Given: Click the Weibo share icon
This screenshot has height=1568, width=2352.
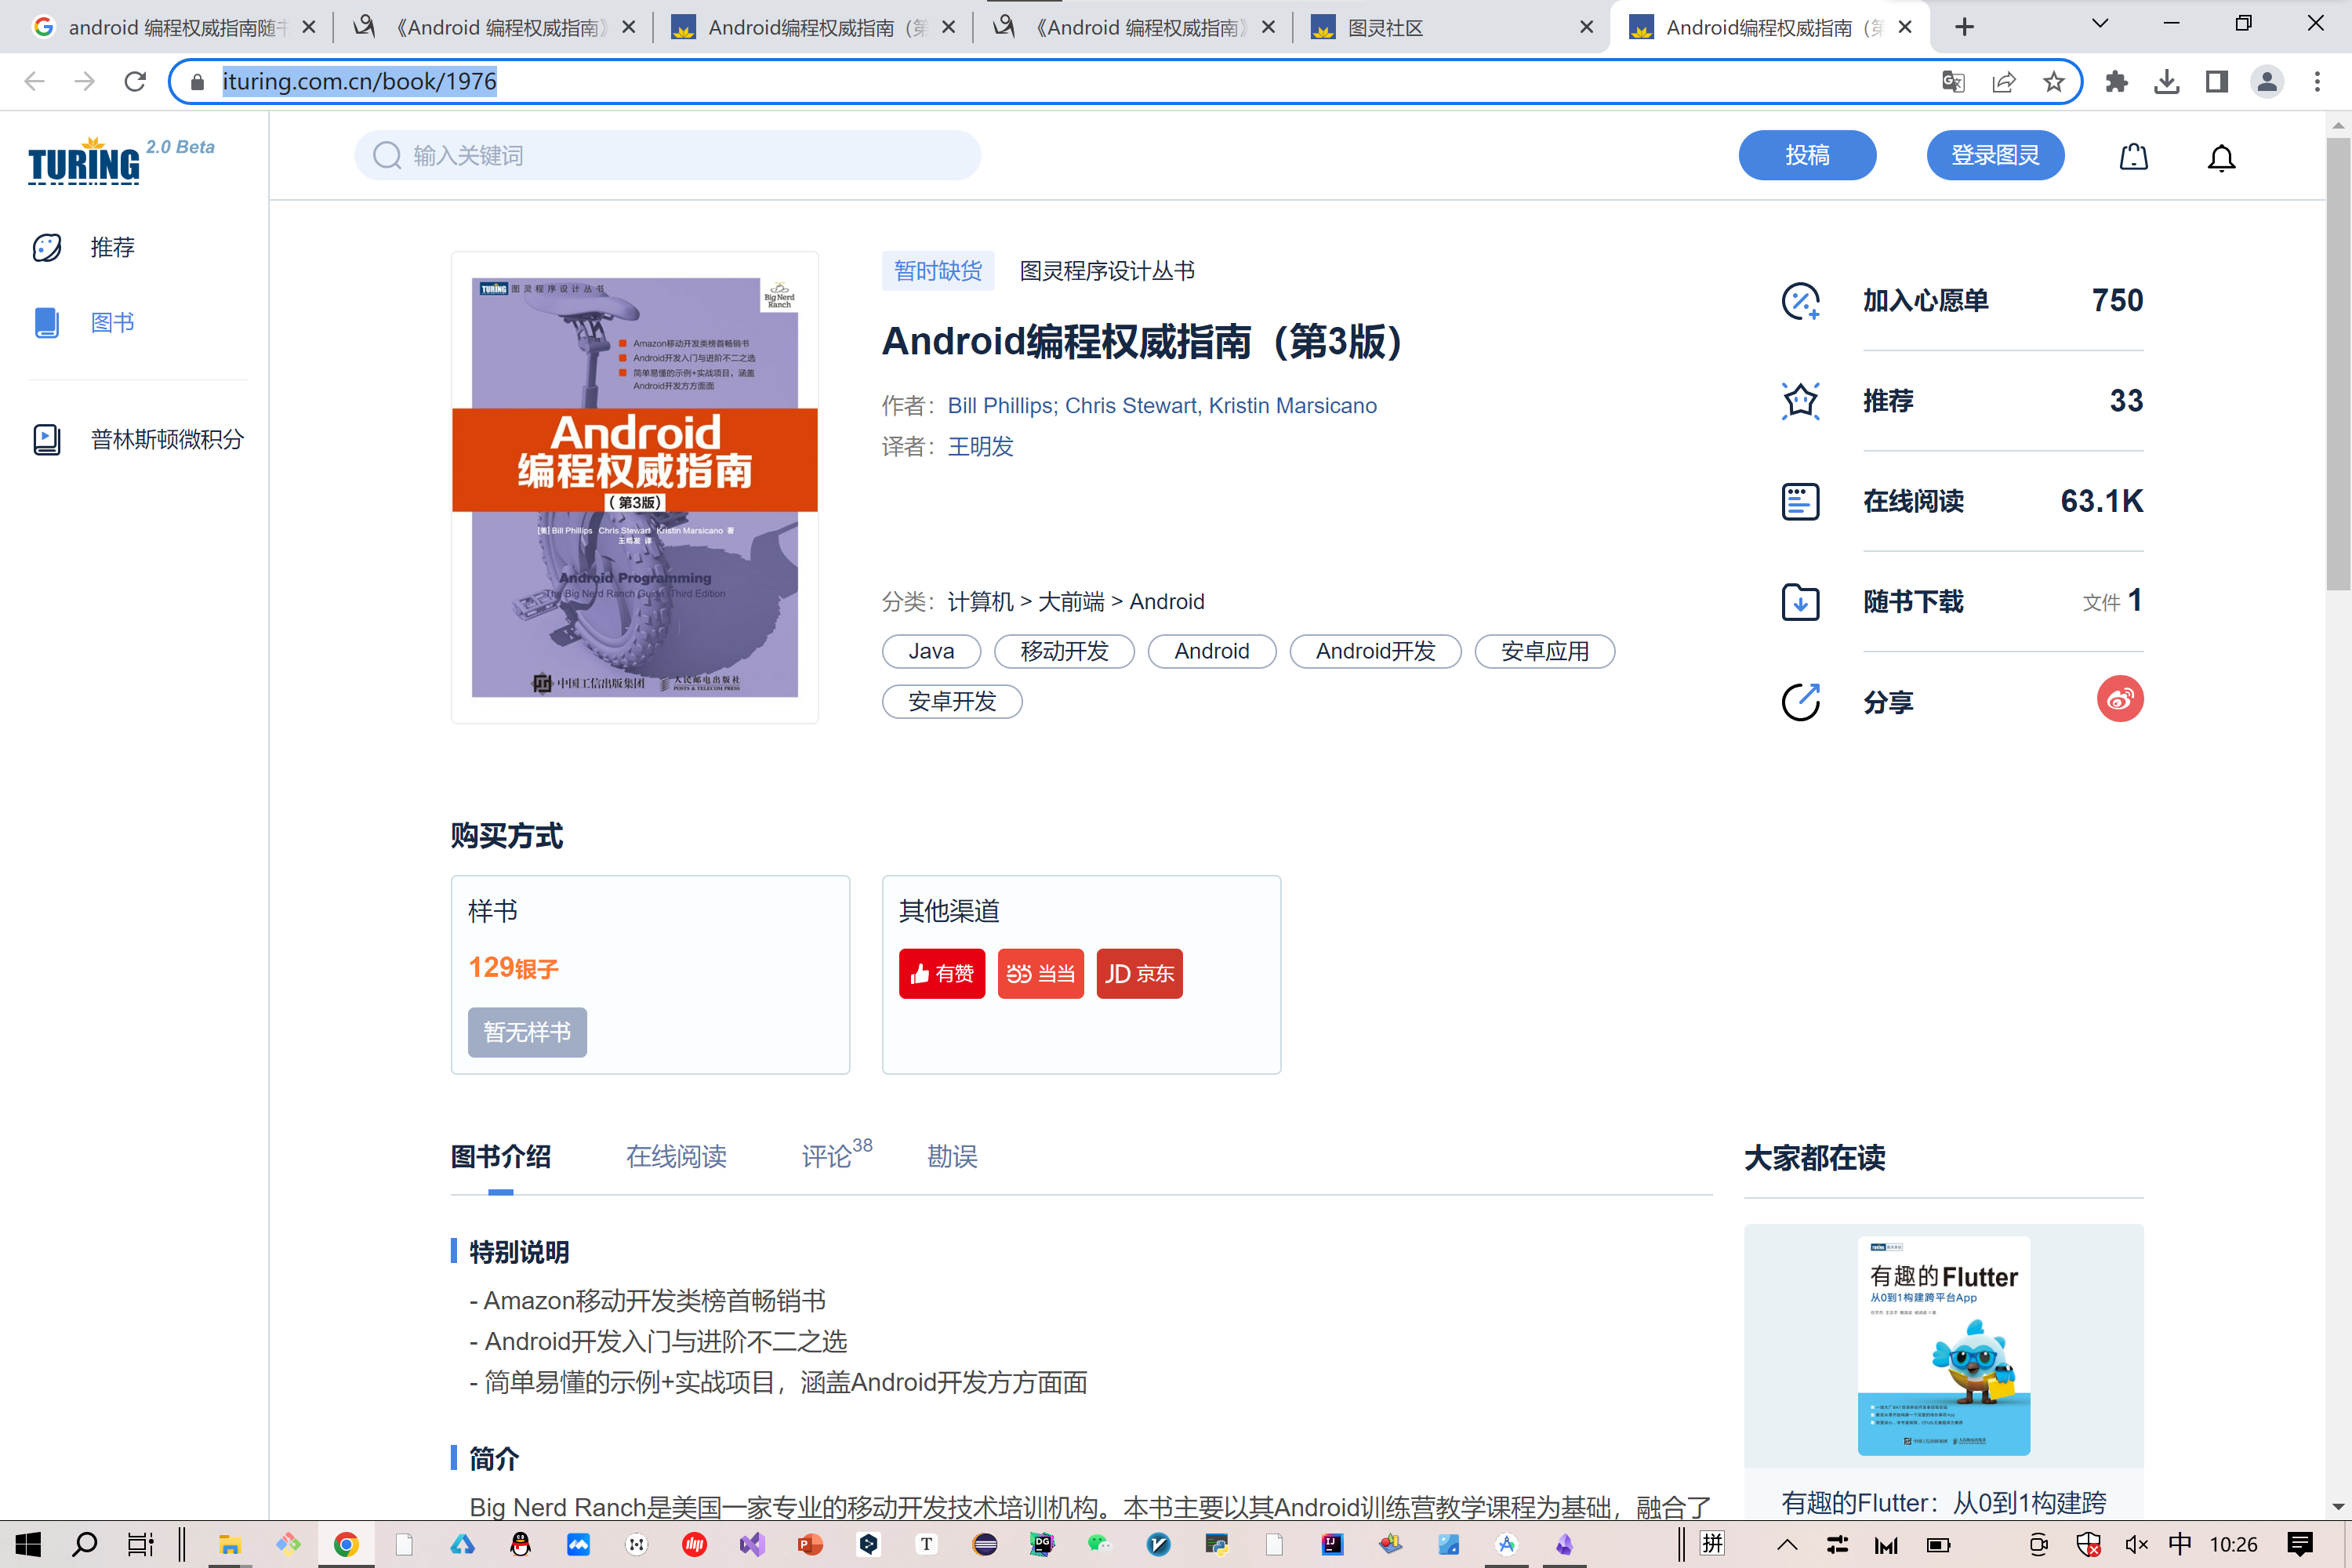Looking at the screenshot, I should (2119, 700).
